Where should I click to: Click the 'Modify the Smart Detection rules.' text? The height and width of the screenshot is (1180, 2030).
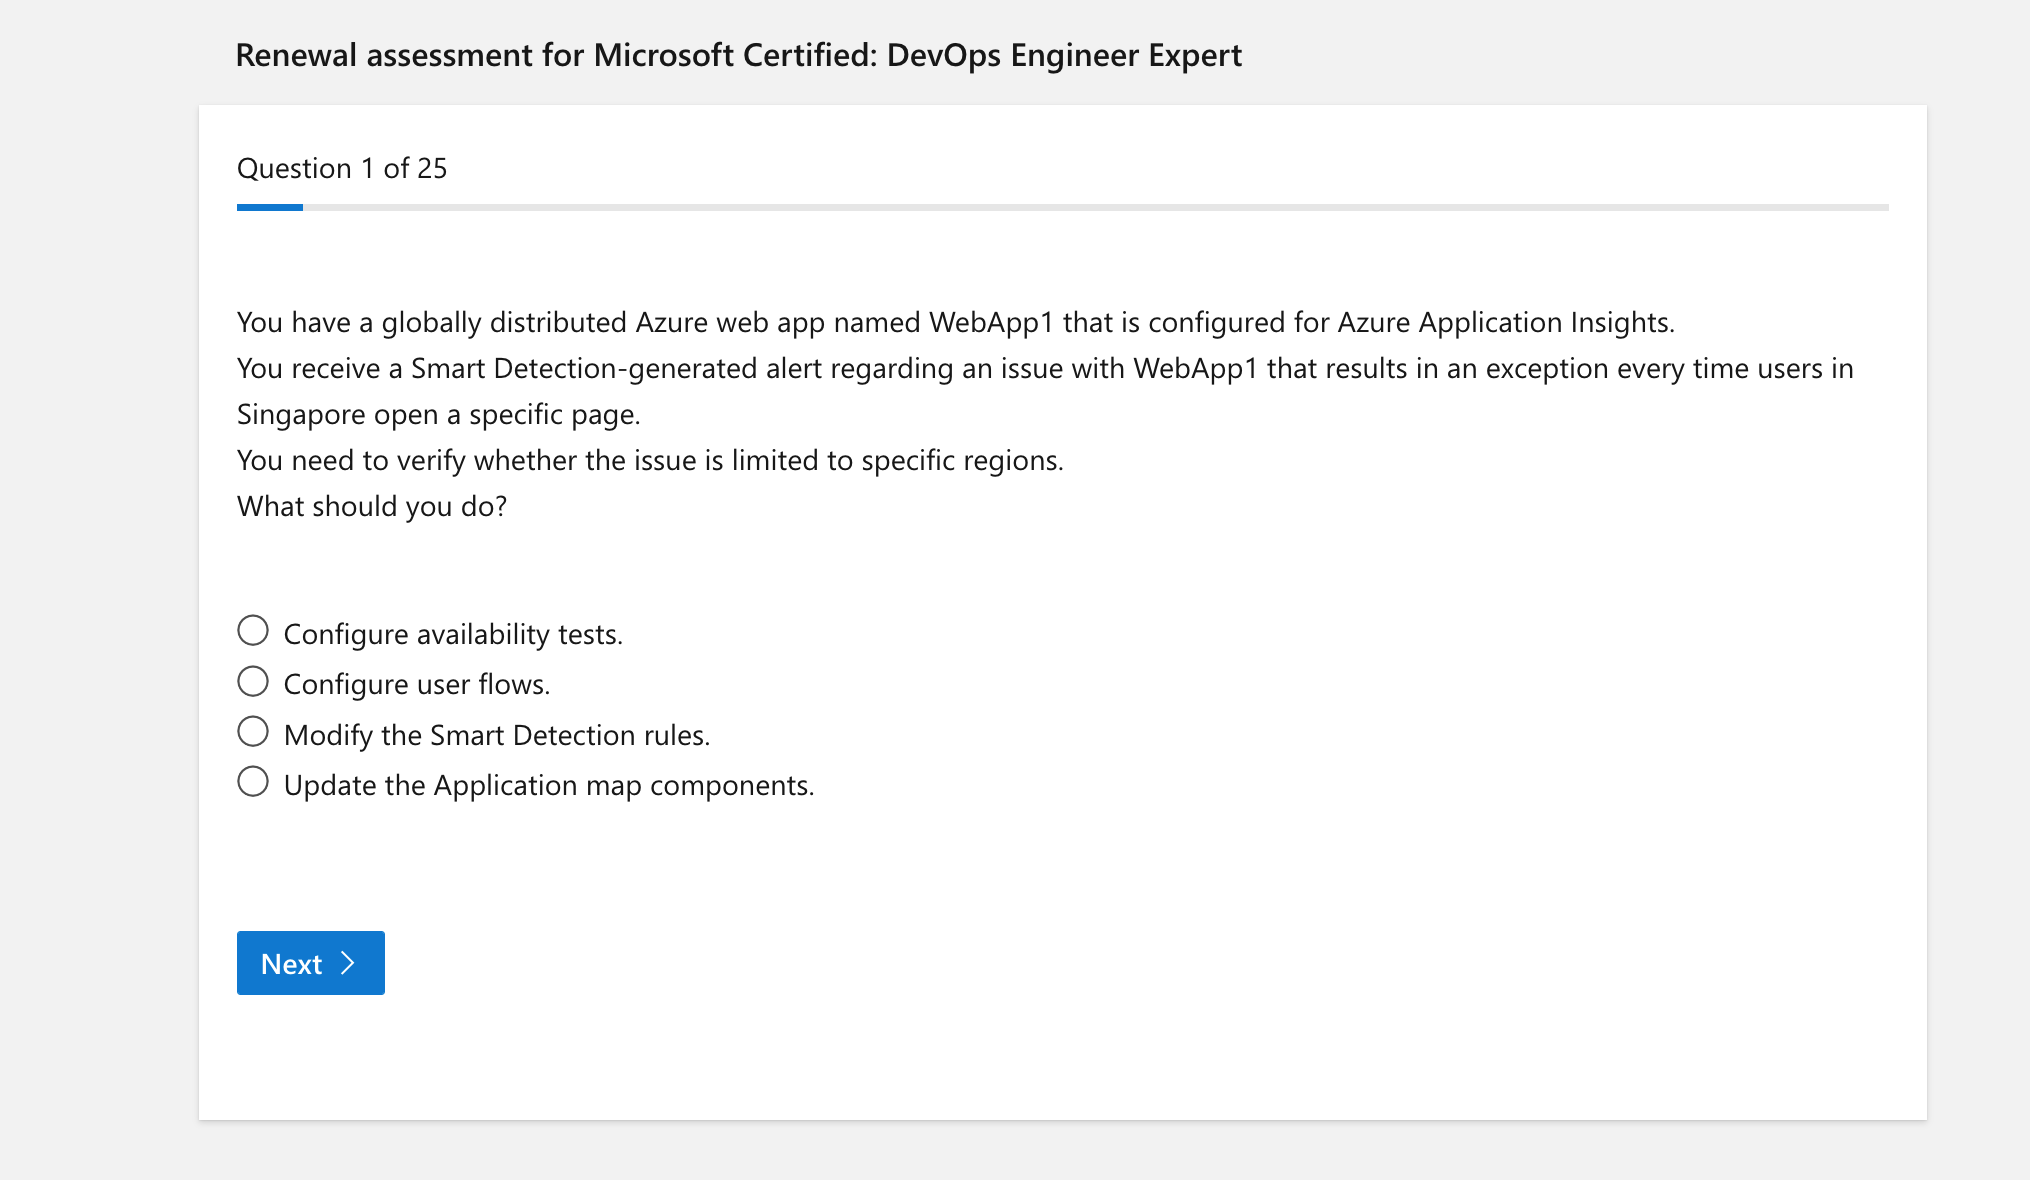(x=497, y=735)
